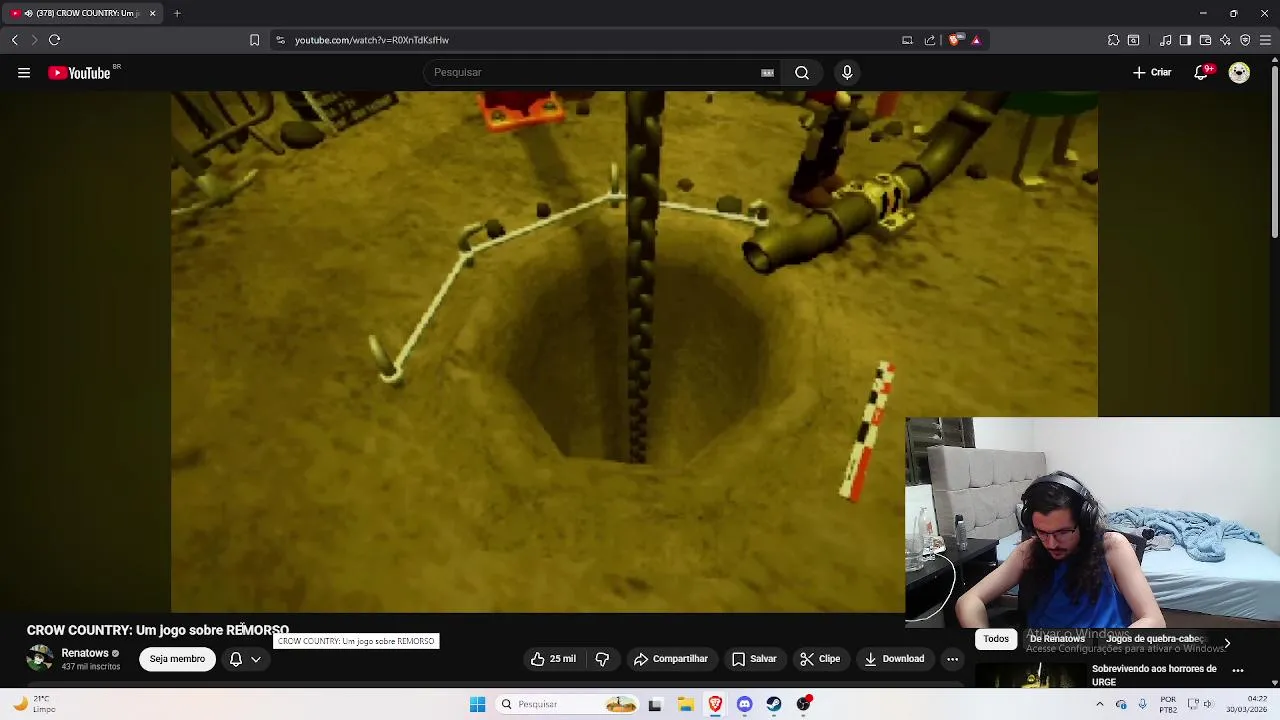Viewport: 1280px width, 720px height.
Task: Close the CROW COUNTRY tab
Action: (152, 13)
